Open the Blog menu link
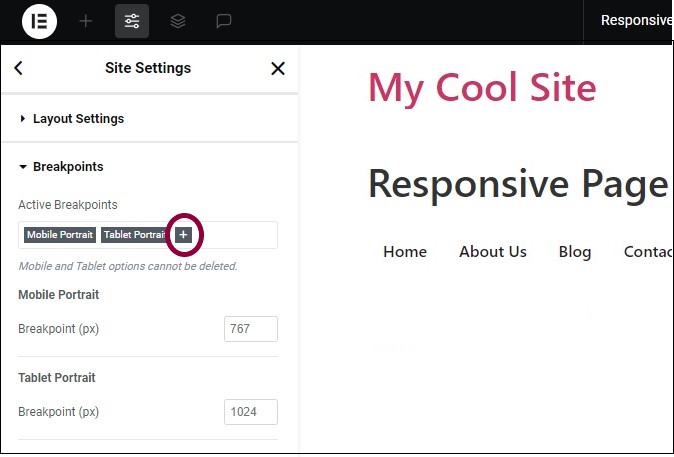 click(575, 252)
